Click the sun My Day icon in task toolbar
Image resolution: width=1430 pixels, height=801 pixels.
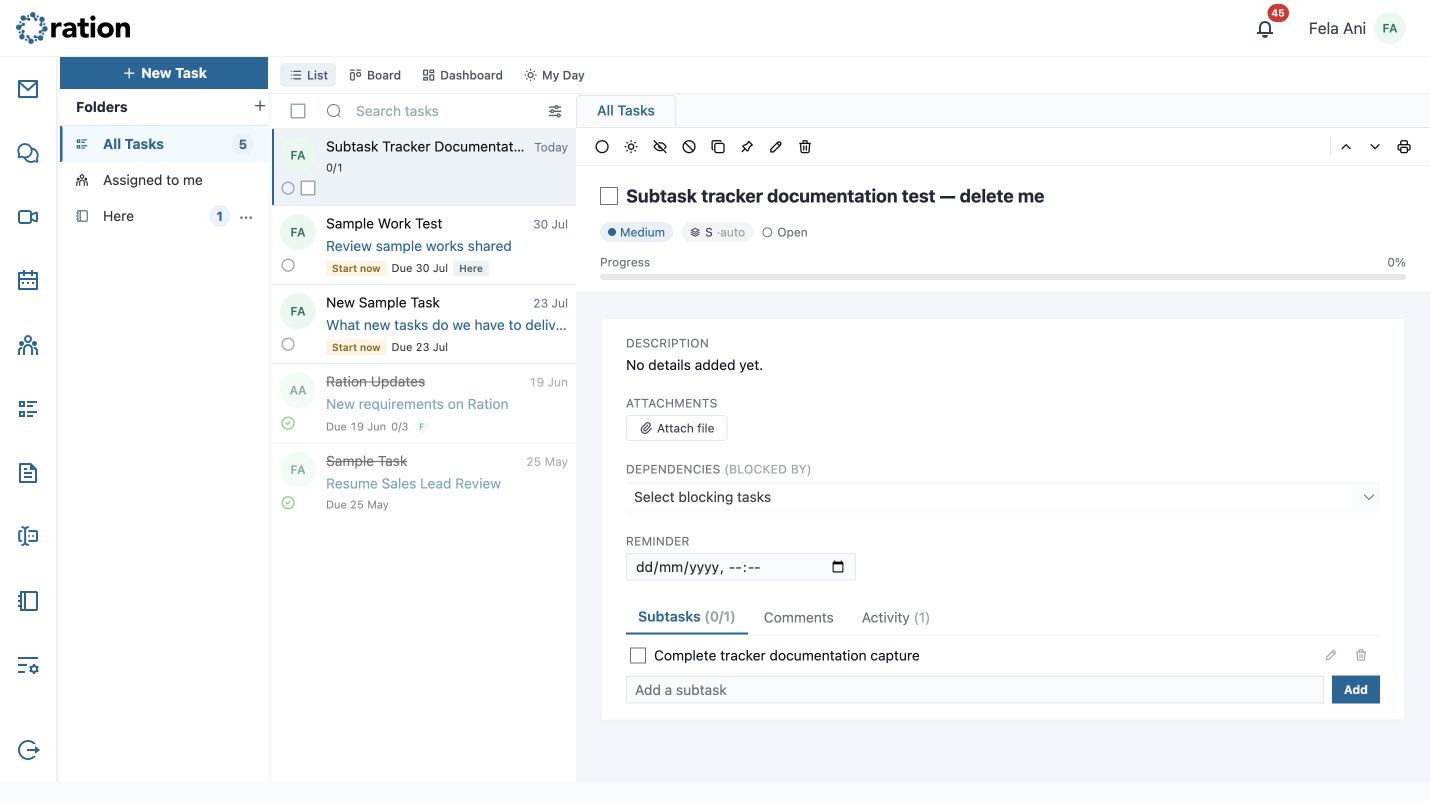pyautogui.click(x=631, y=147)
